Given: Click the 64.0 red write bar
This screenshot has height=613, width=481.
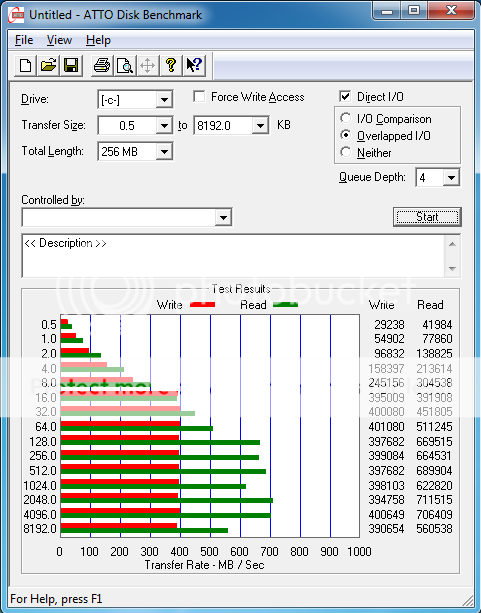Looking at the screenshot, I should [120, 423].
